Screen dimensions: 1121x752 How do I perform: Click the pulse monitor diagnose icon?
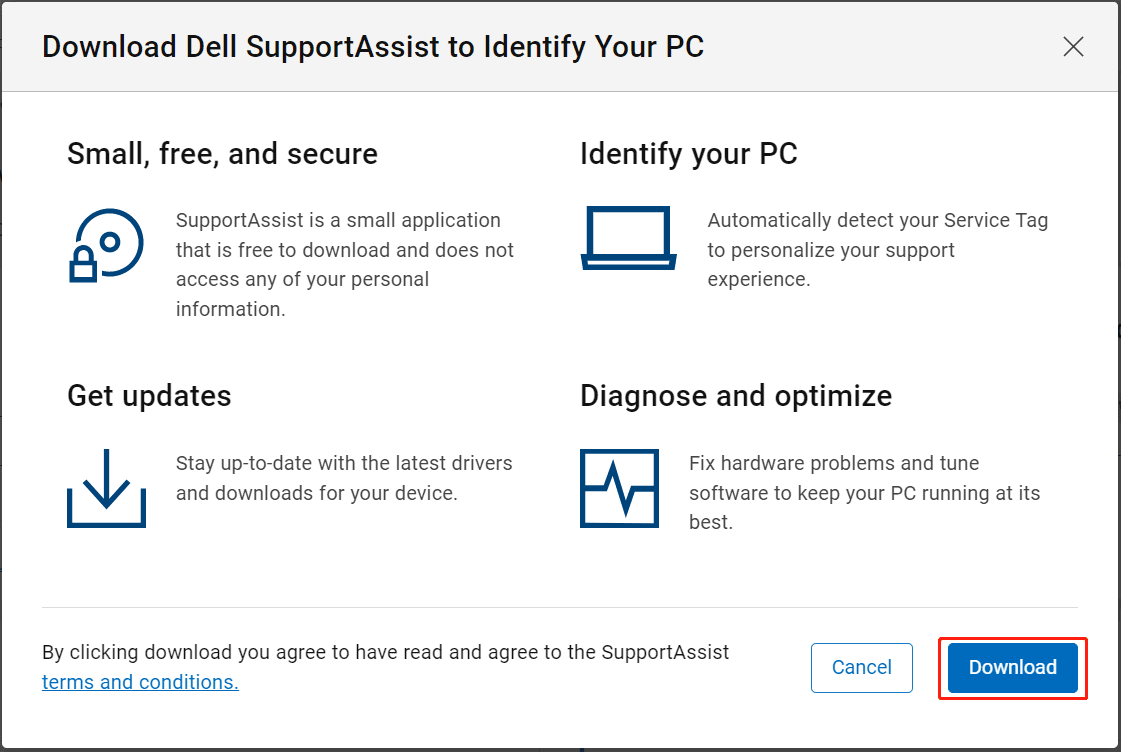619,488
